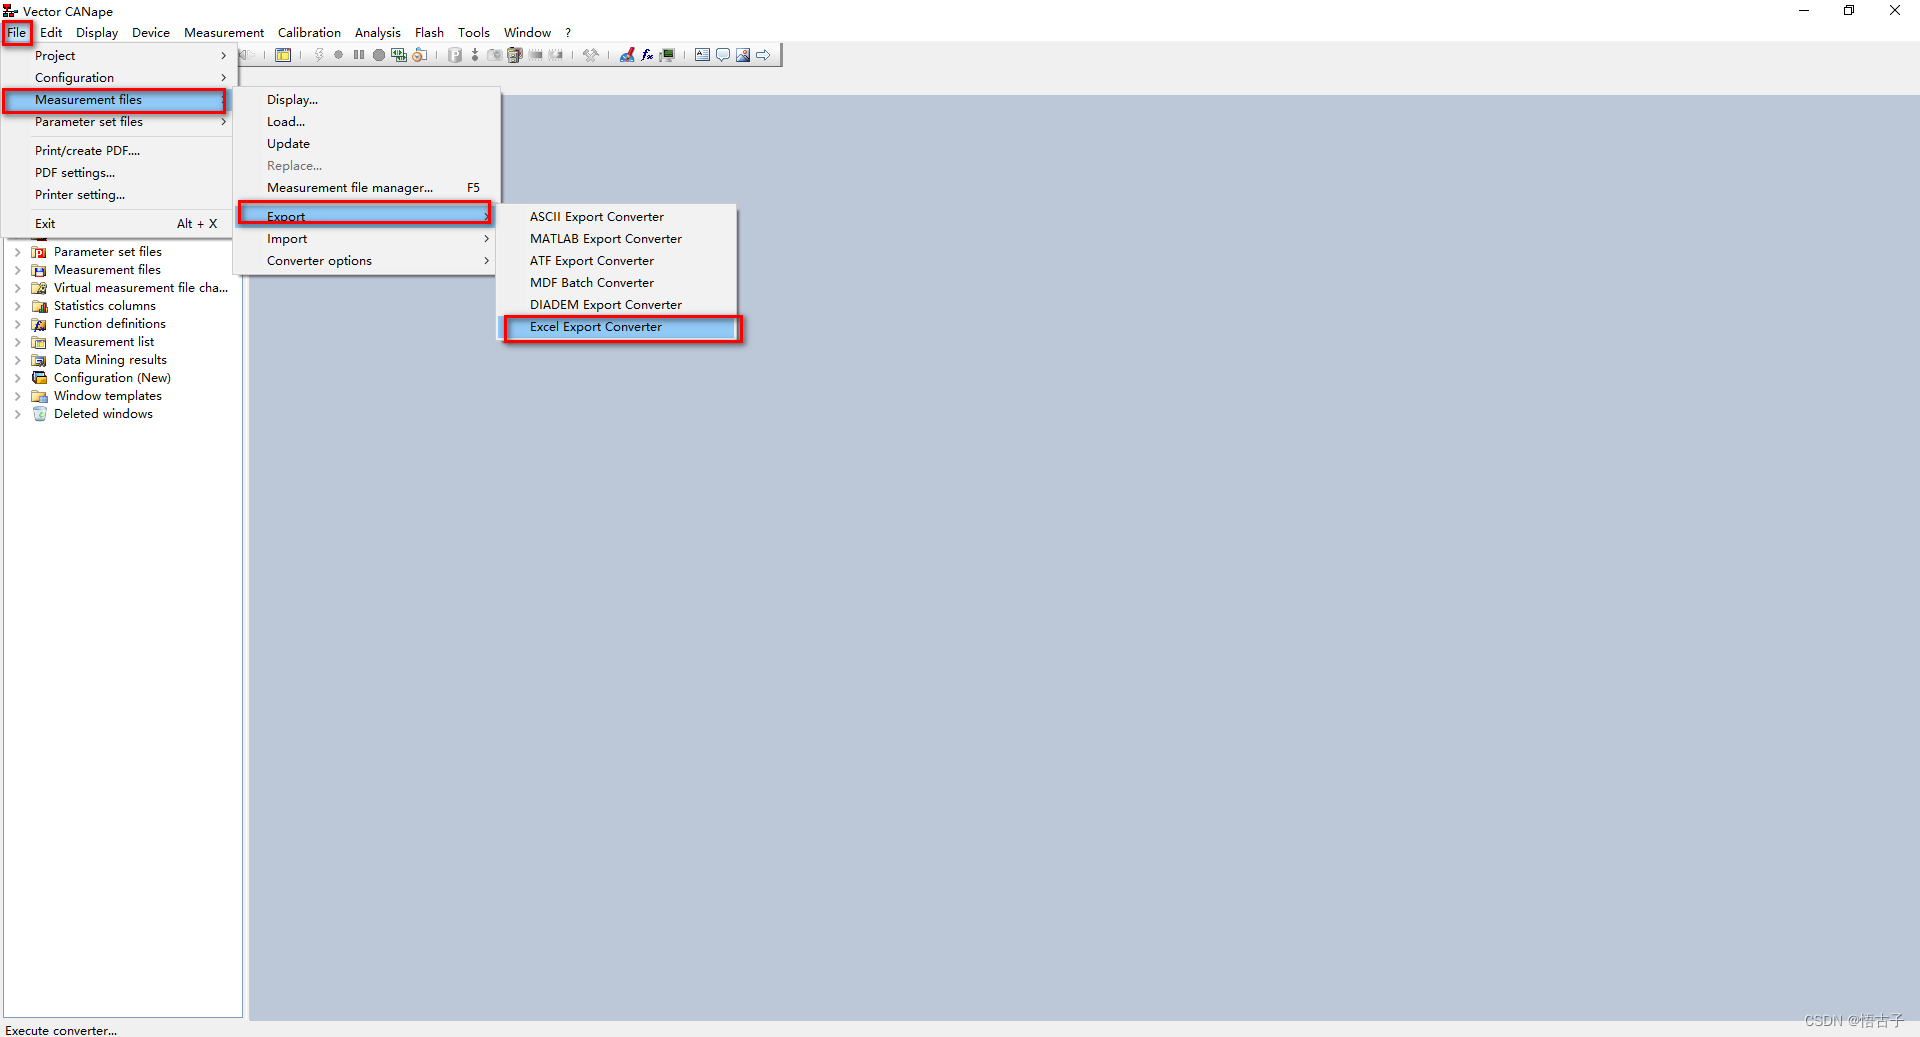Expand the Statistics columns tree node
1920x1037 pixels.
(18, 306)
